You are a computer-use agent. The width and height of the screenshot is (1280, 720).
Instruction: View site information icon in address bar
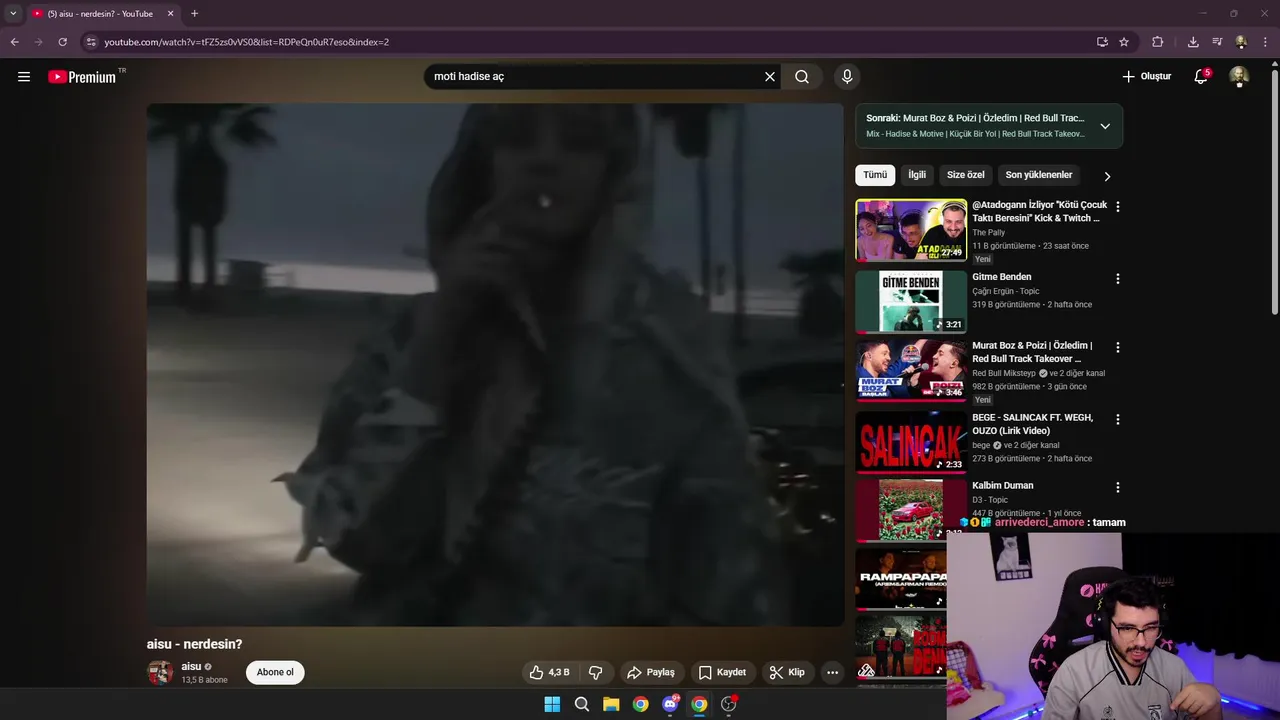(91, 42)
